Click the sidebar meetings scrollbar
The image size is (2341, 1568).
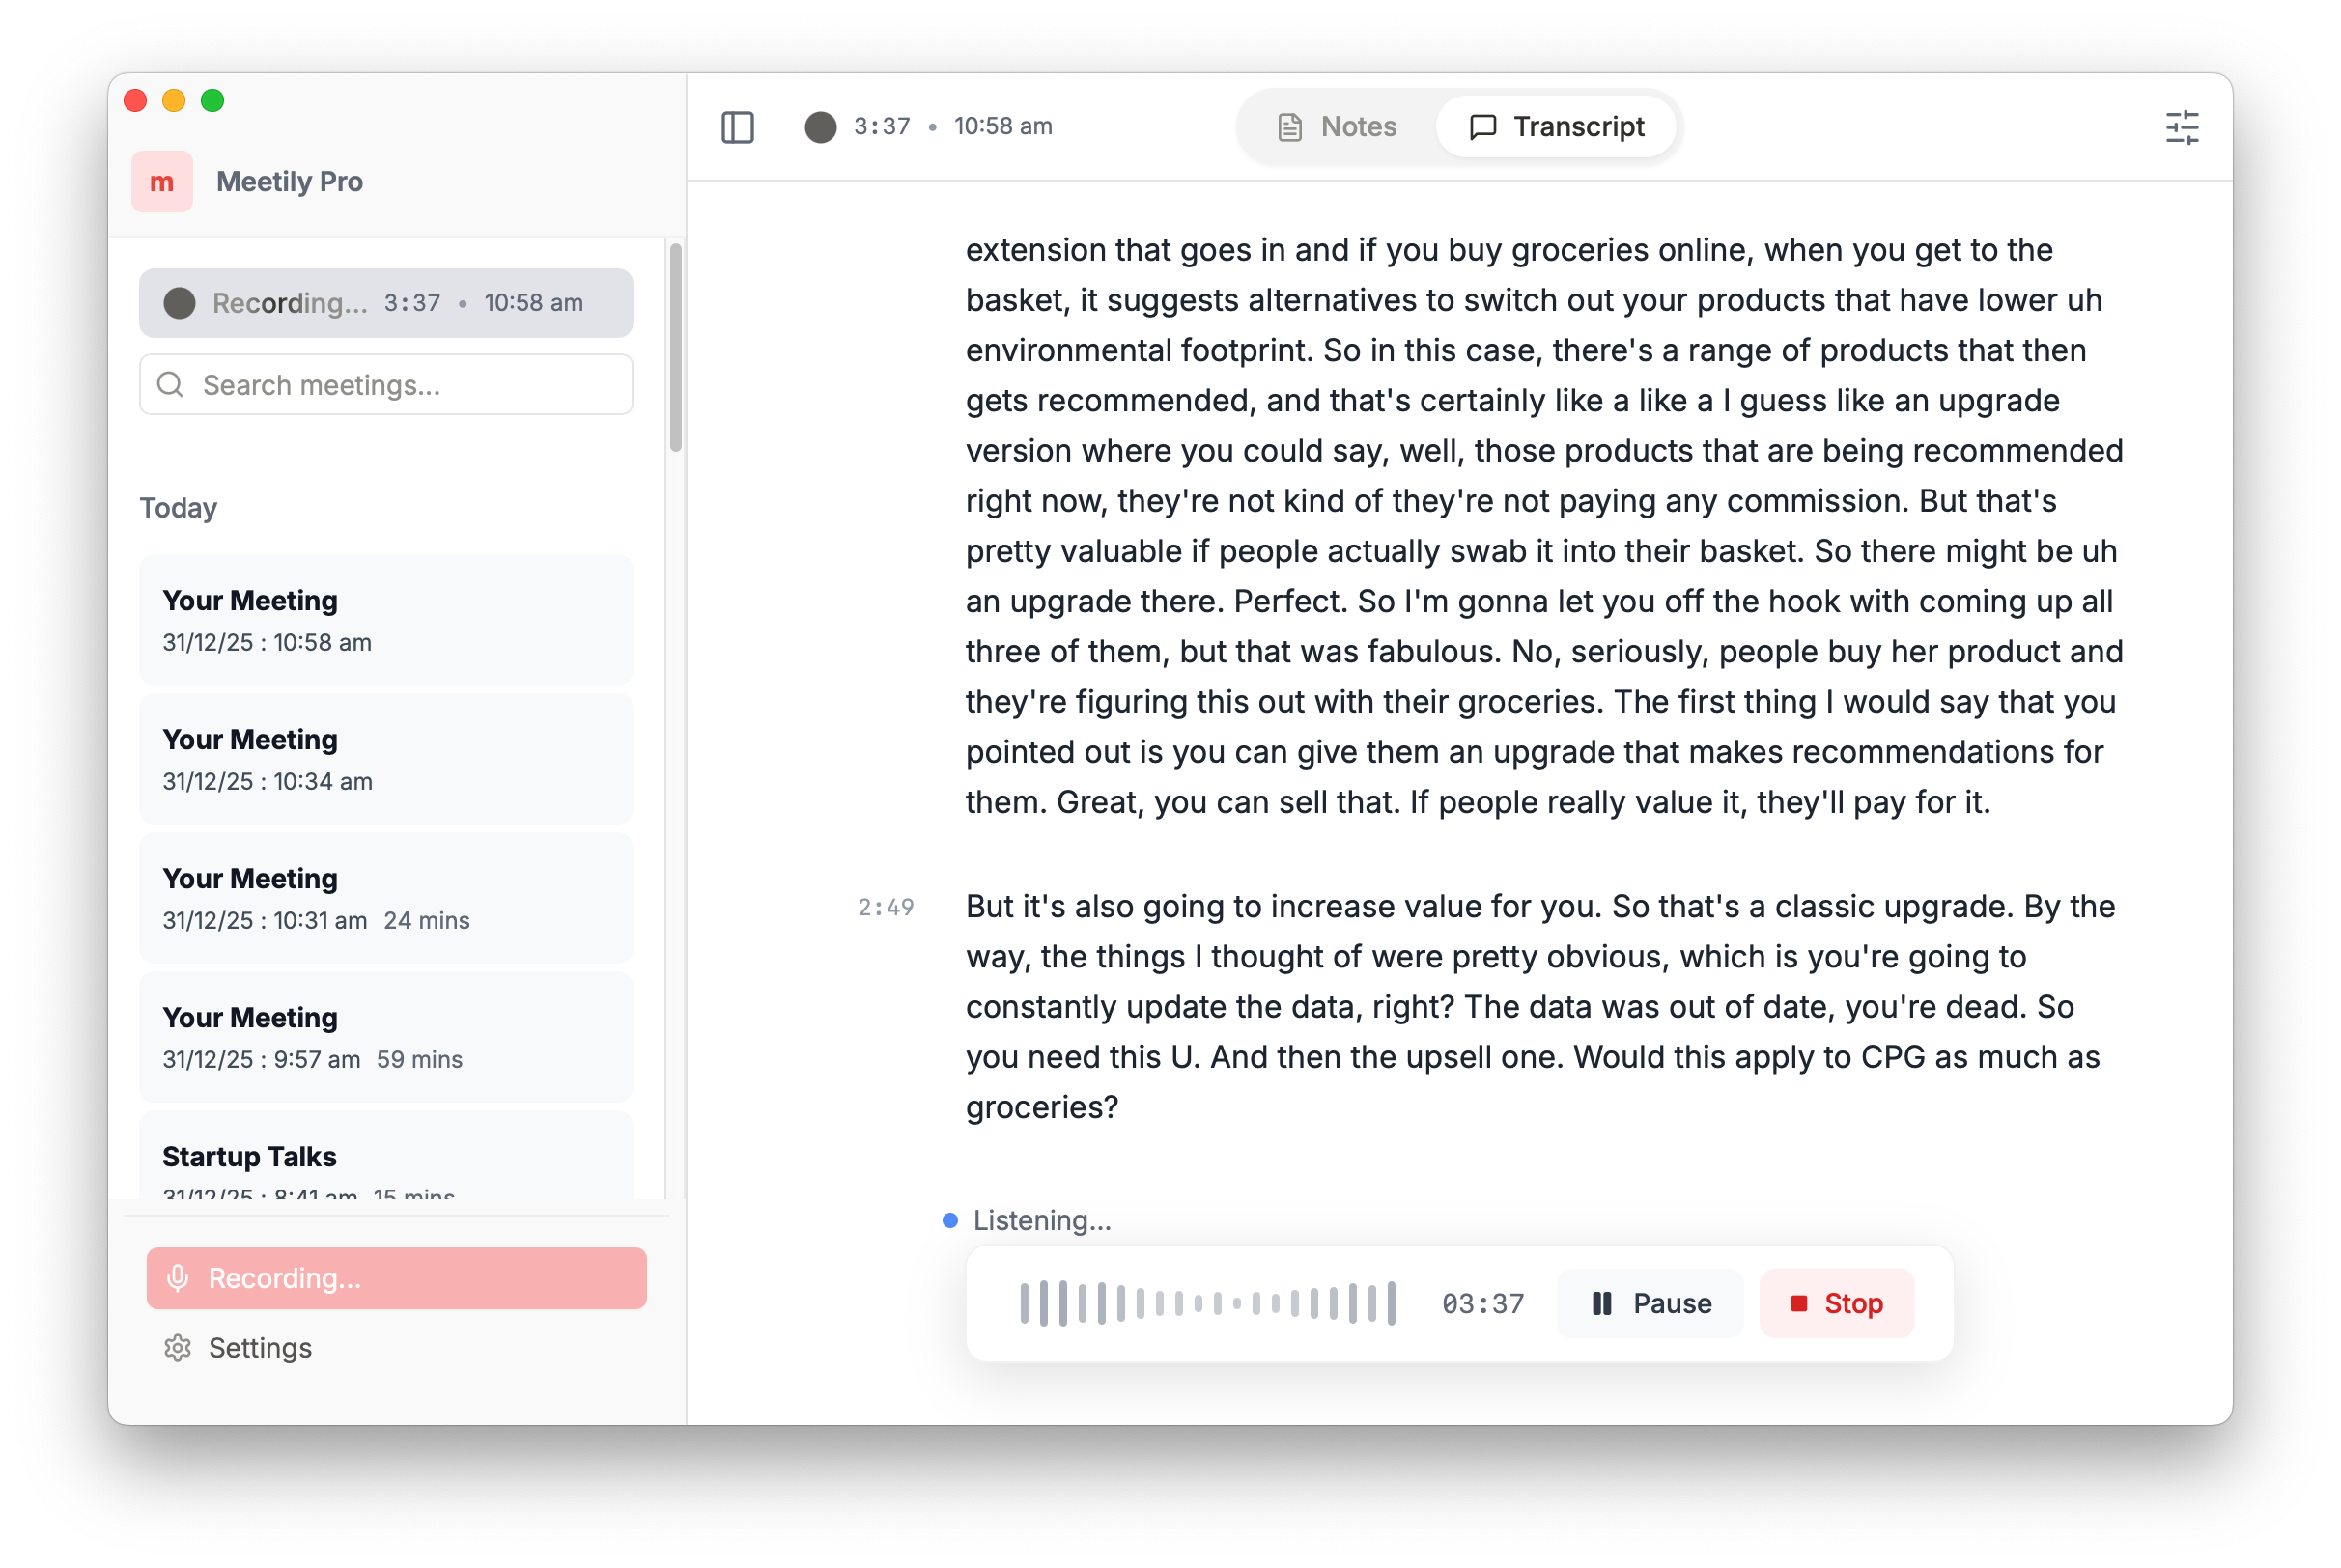point(676,347)
